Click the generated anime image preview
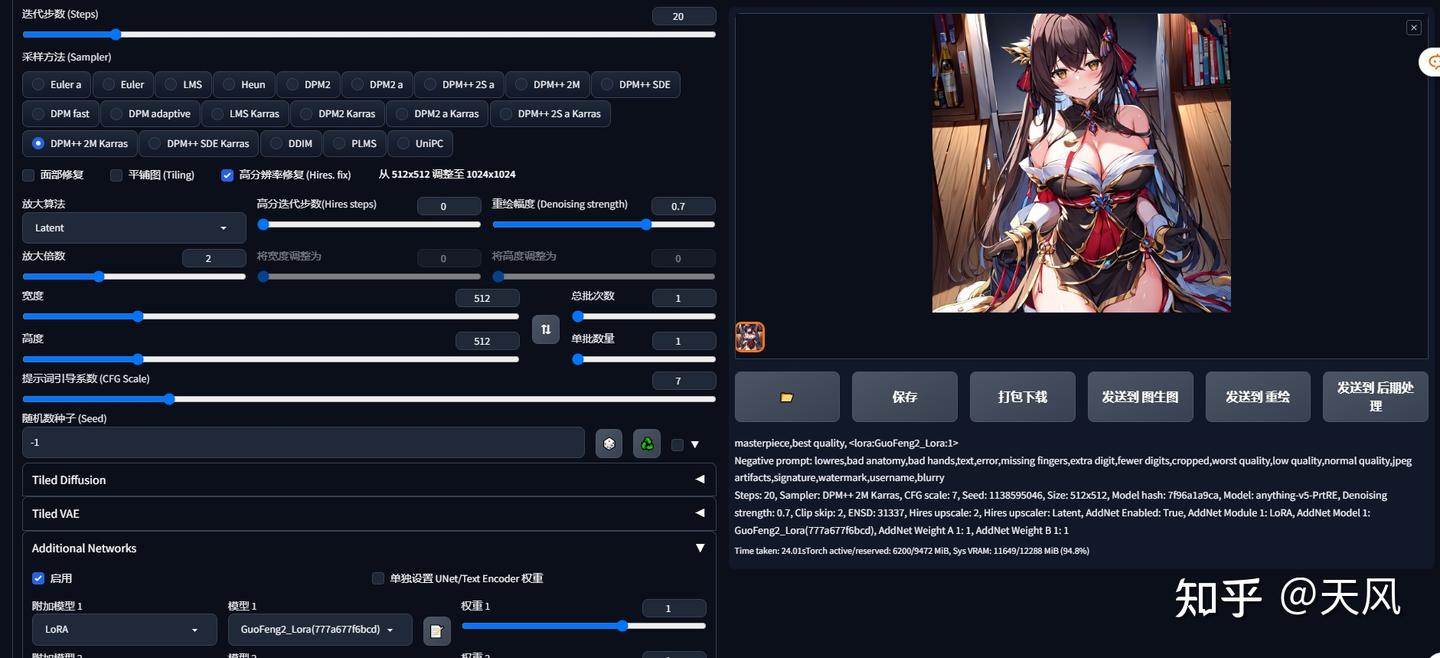This screenshot has width=1440, height=658. pos(1081,163)
